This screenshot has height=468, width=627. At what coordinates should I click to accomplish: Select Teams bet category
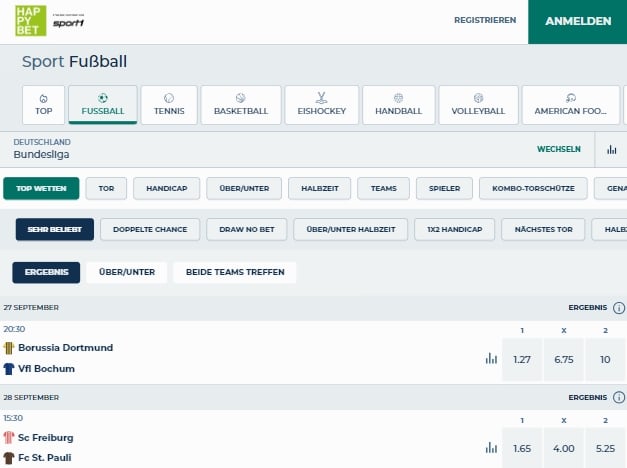pos(383,188)
